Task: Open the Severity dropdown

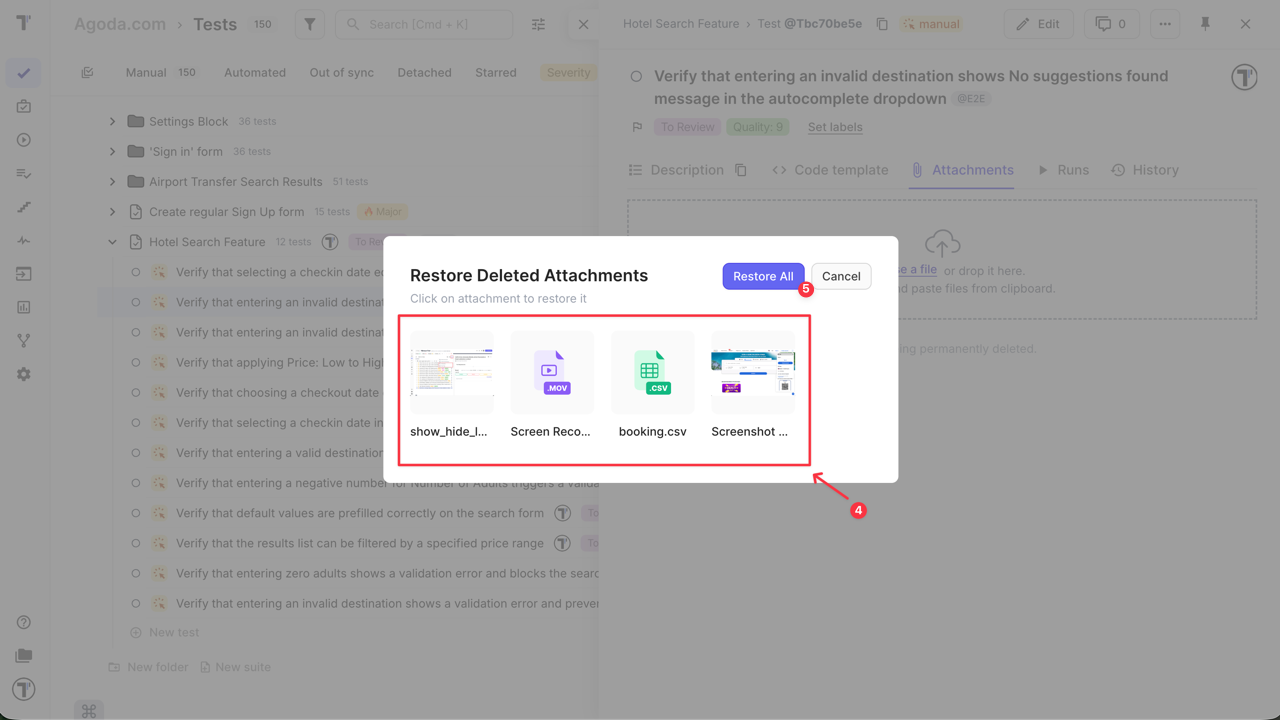Action: click(x=568, y=72)
